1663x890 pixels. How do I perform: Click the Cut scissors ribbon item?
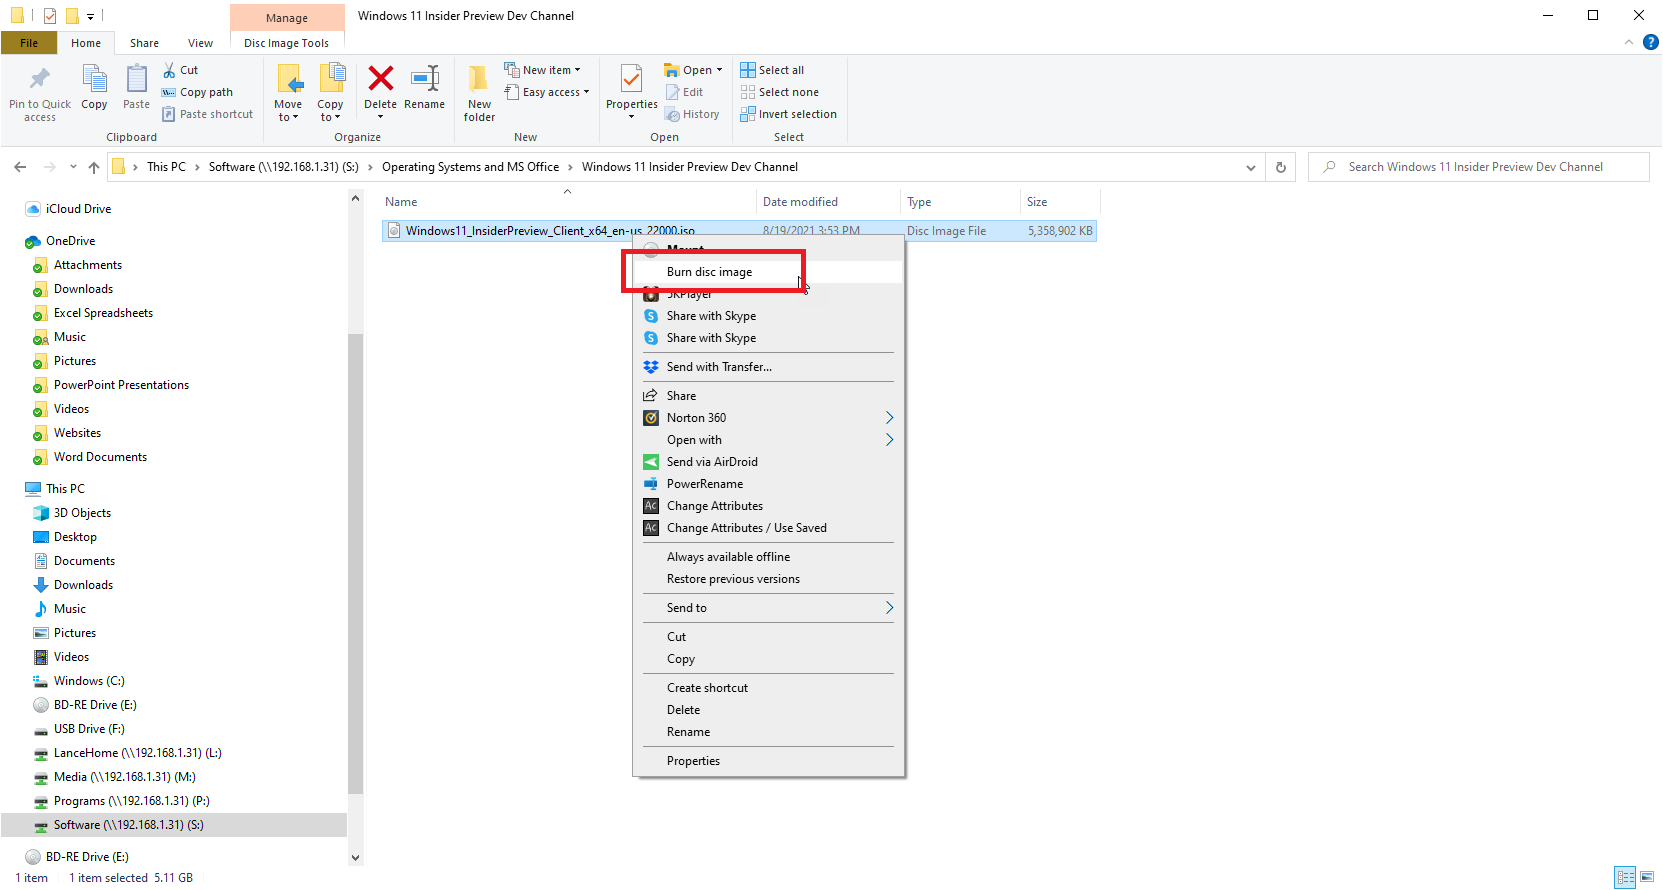(181, 70)
